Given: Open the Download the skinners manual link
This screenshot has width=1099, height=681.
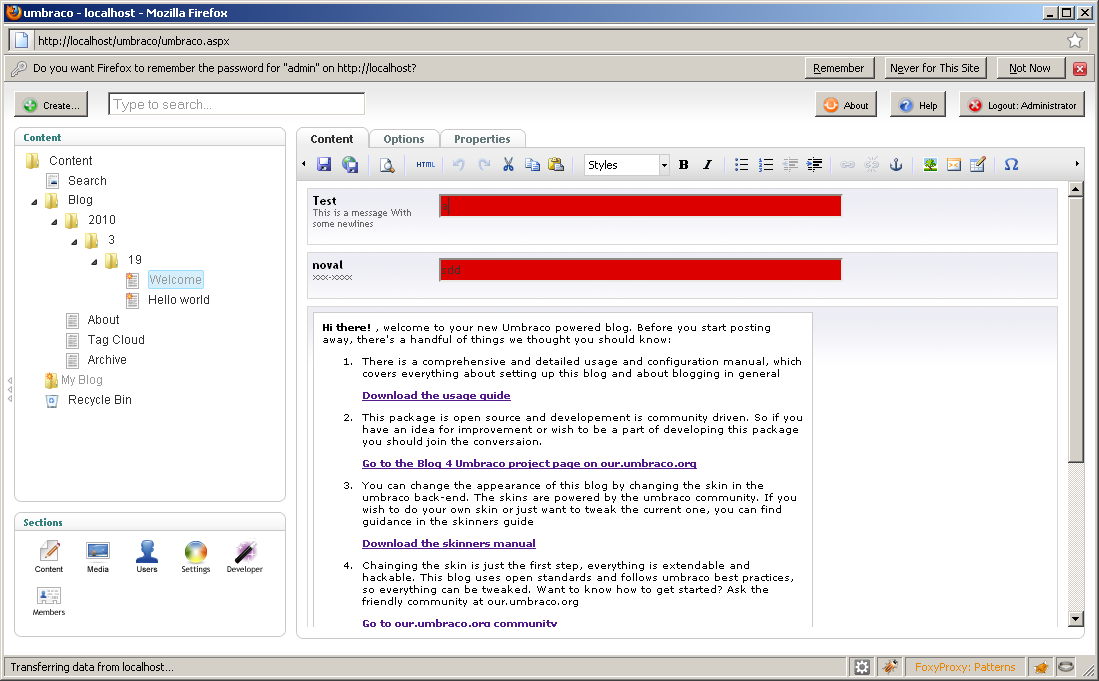Looking at the screenshot, I should point(449,543).
